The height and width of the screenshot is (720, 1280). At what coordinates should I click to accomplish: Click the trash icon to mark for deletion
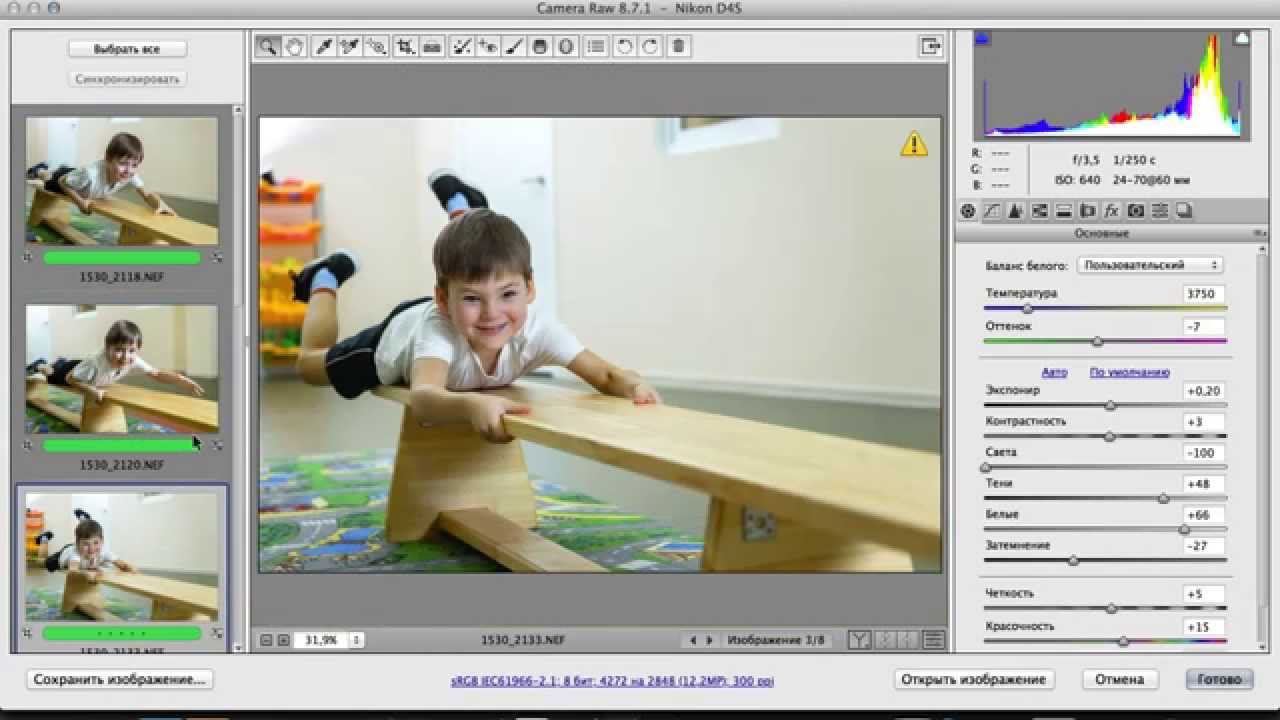678,46
